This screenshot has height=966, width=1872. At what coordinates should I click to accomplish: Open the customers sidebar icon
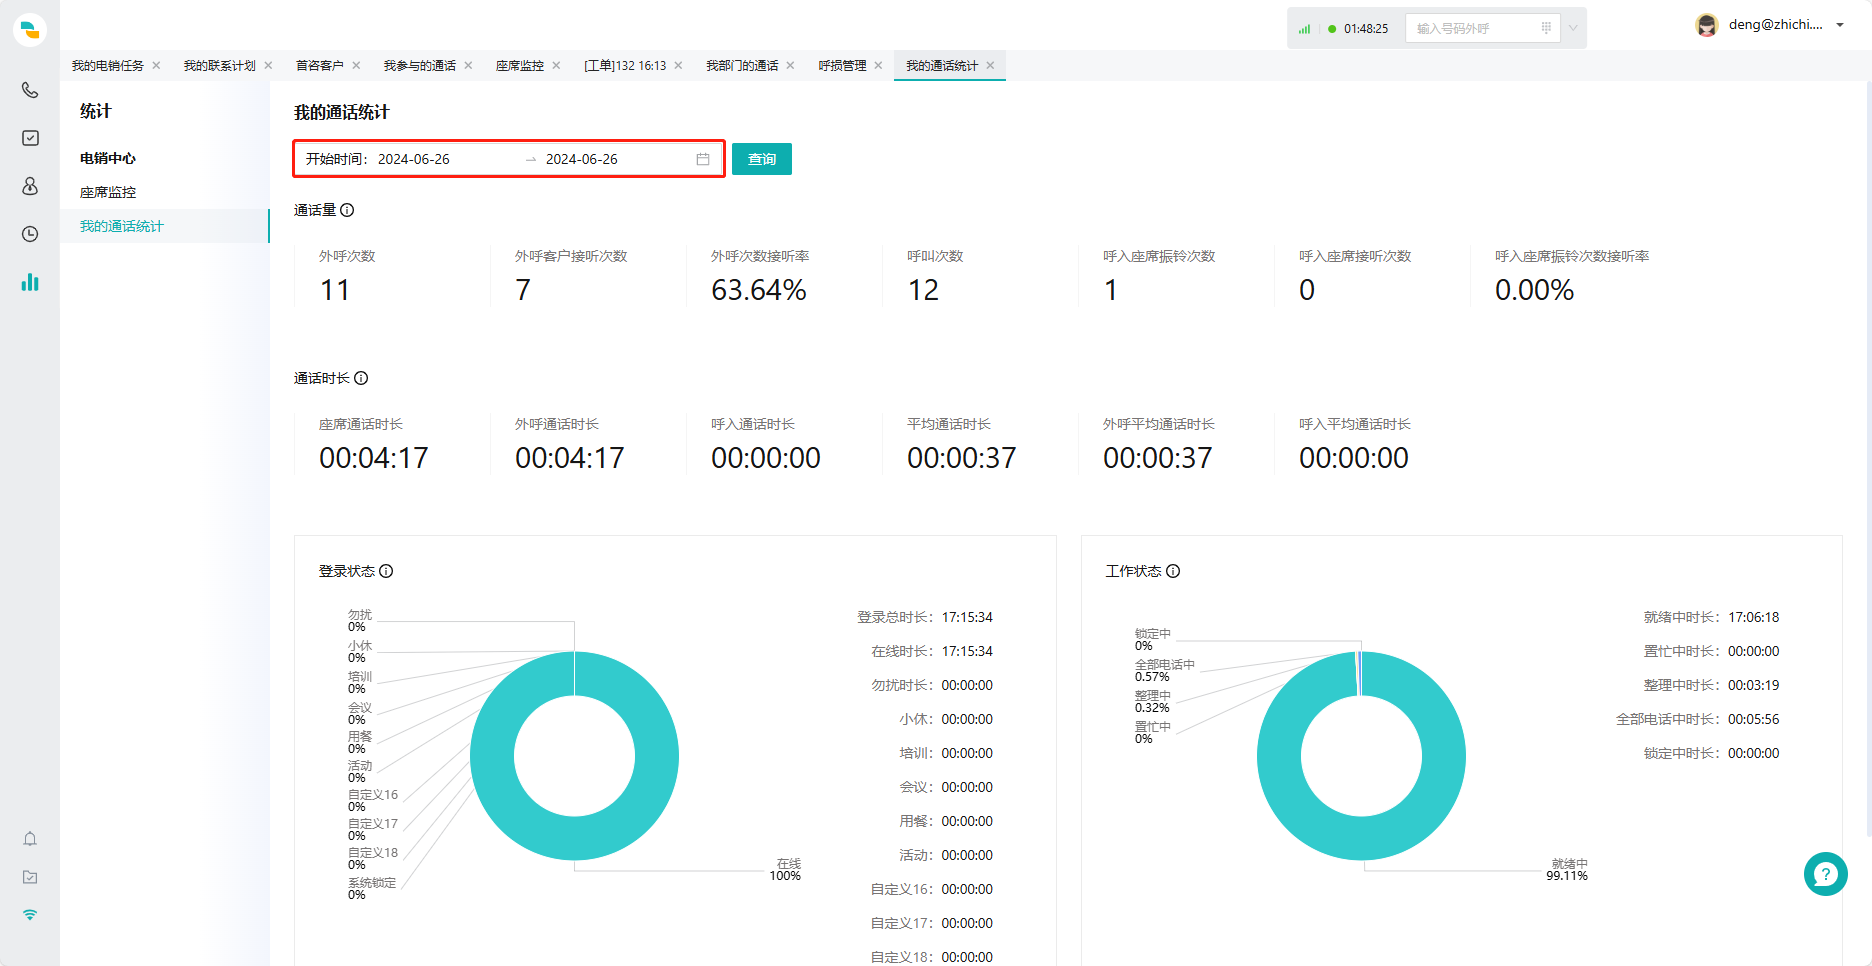[x=30, y=186]
